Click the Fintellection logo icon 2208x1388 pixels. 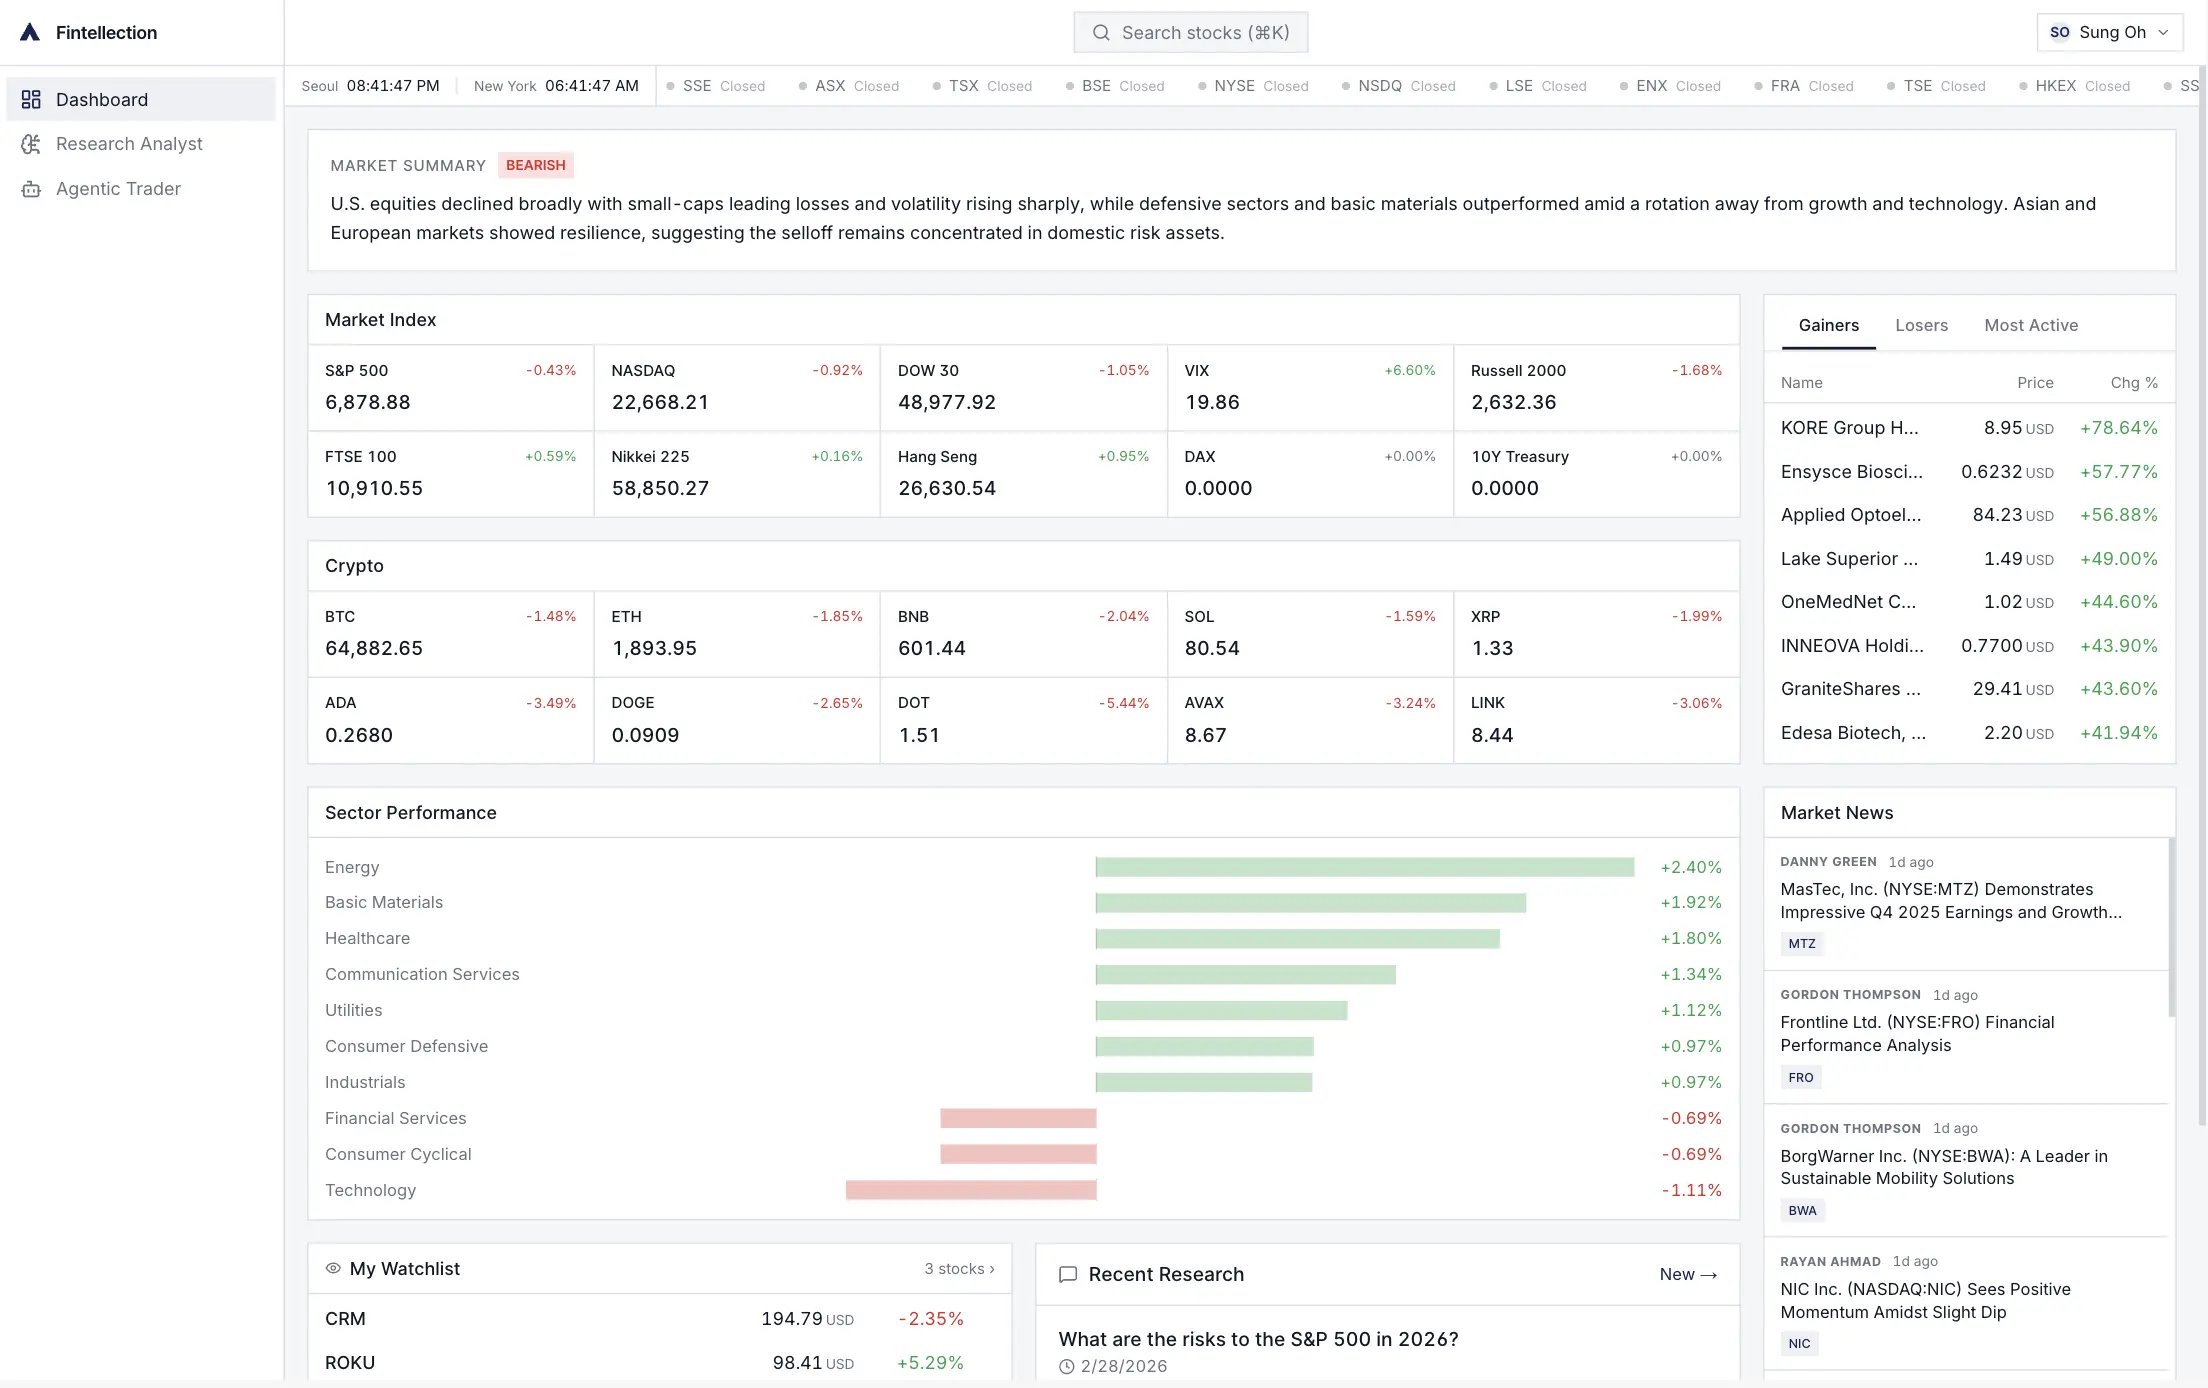(30, 32)
